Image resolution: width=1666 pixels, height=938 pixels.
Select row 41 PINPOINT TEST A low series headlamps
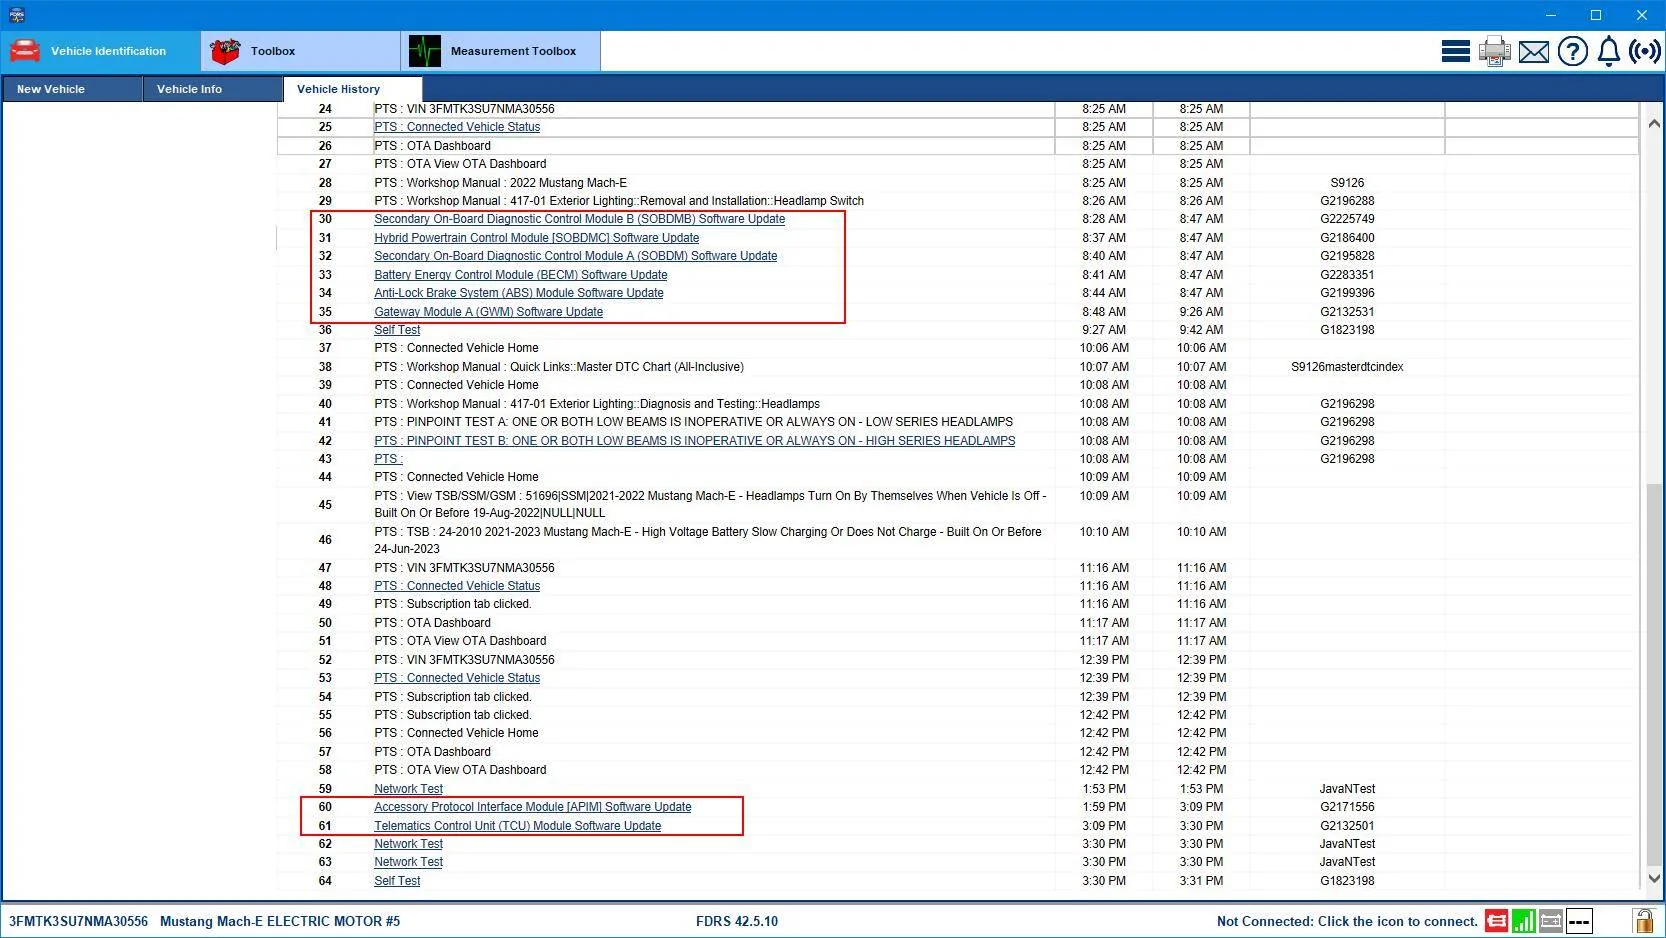coord(958,422)
